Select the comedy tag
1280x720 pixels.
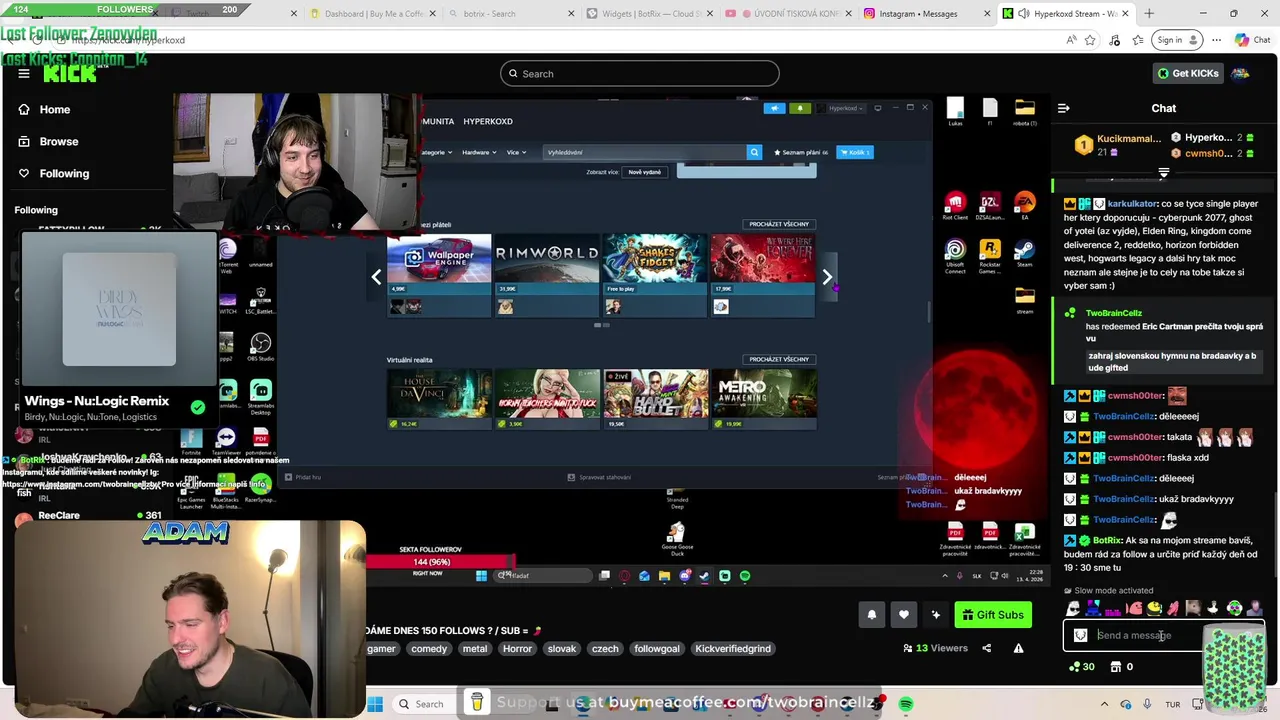(x=429, y=649)
